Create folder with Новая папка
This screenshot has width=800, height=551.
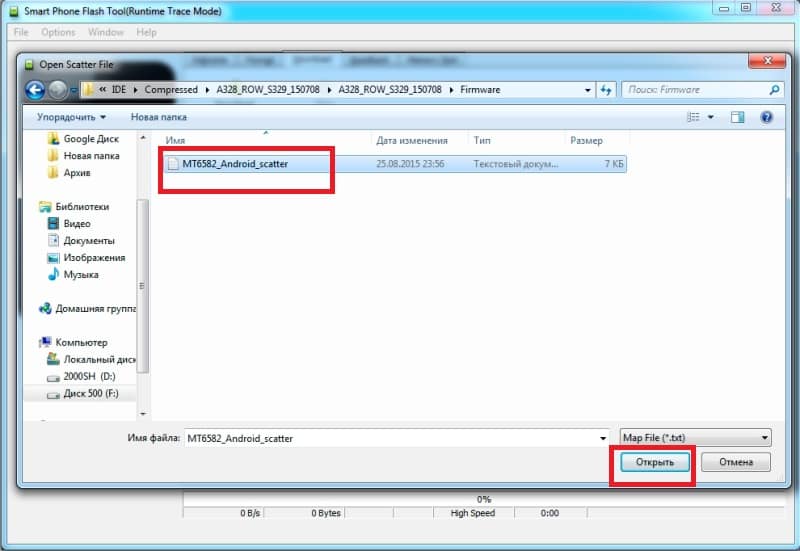159,117
